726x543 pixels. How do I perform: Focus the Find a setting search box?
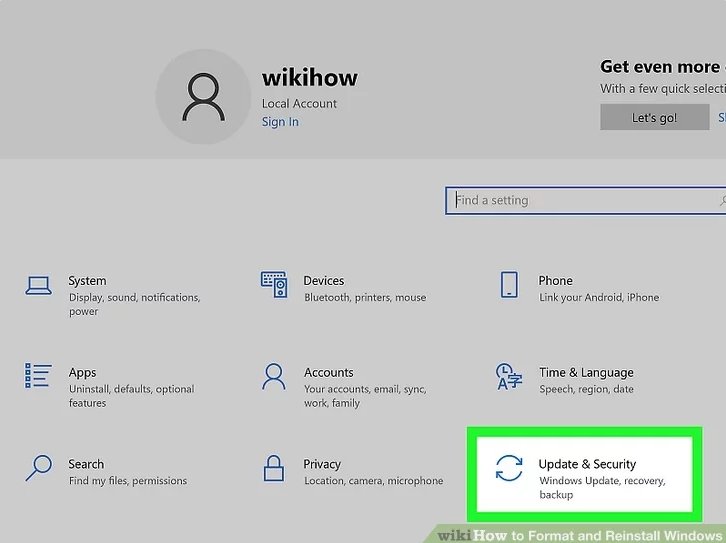pyautogui.click(x=585, y=200)
